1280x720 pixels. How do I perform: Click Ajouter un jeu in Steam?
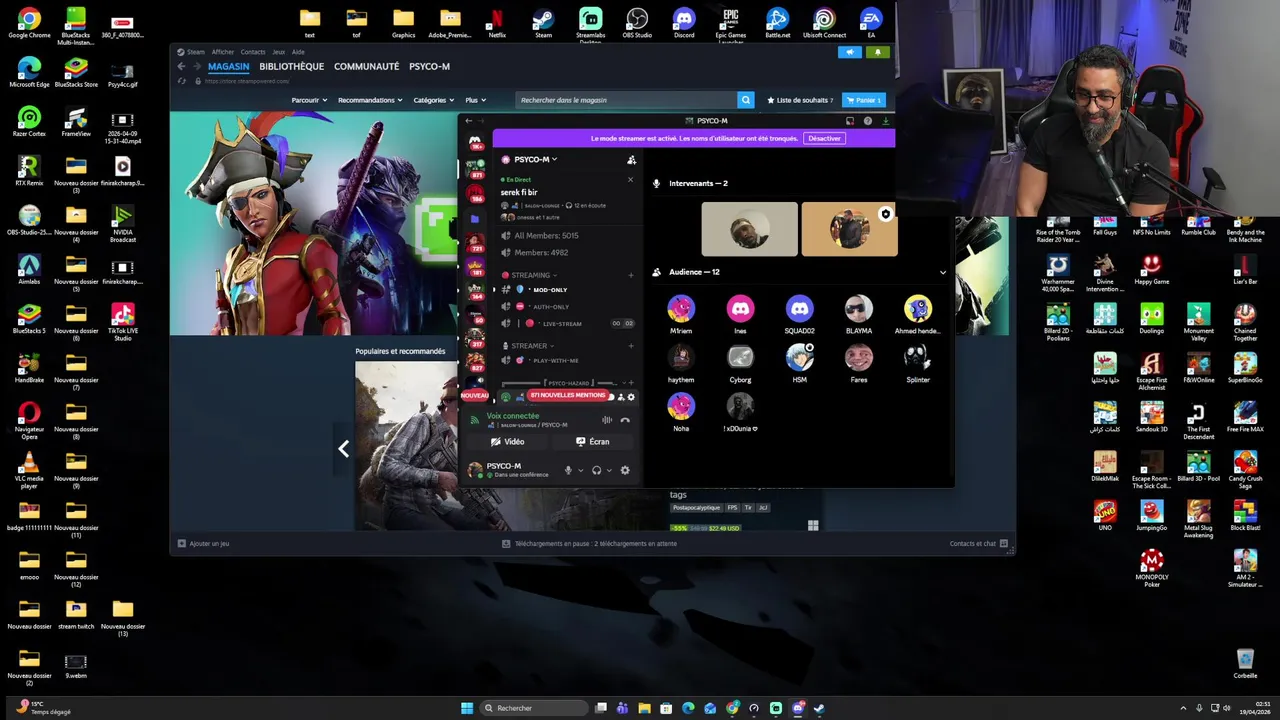pyautogui.click(x=204, y=543)
